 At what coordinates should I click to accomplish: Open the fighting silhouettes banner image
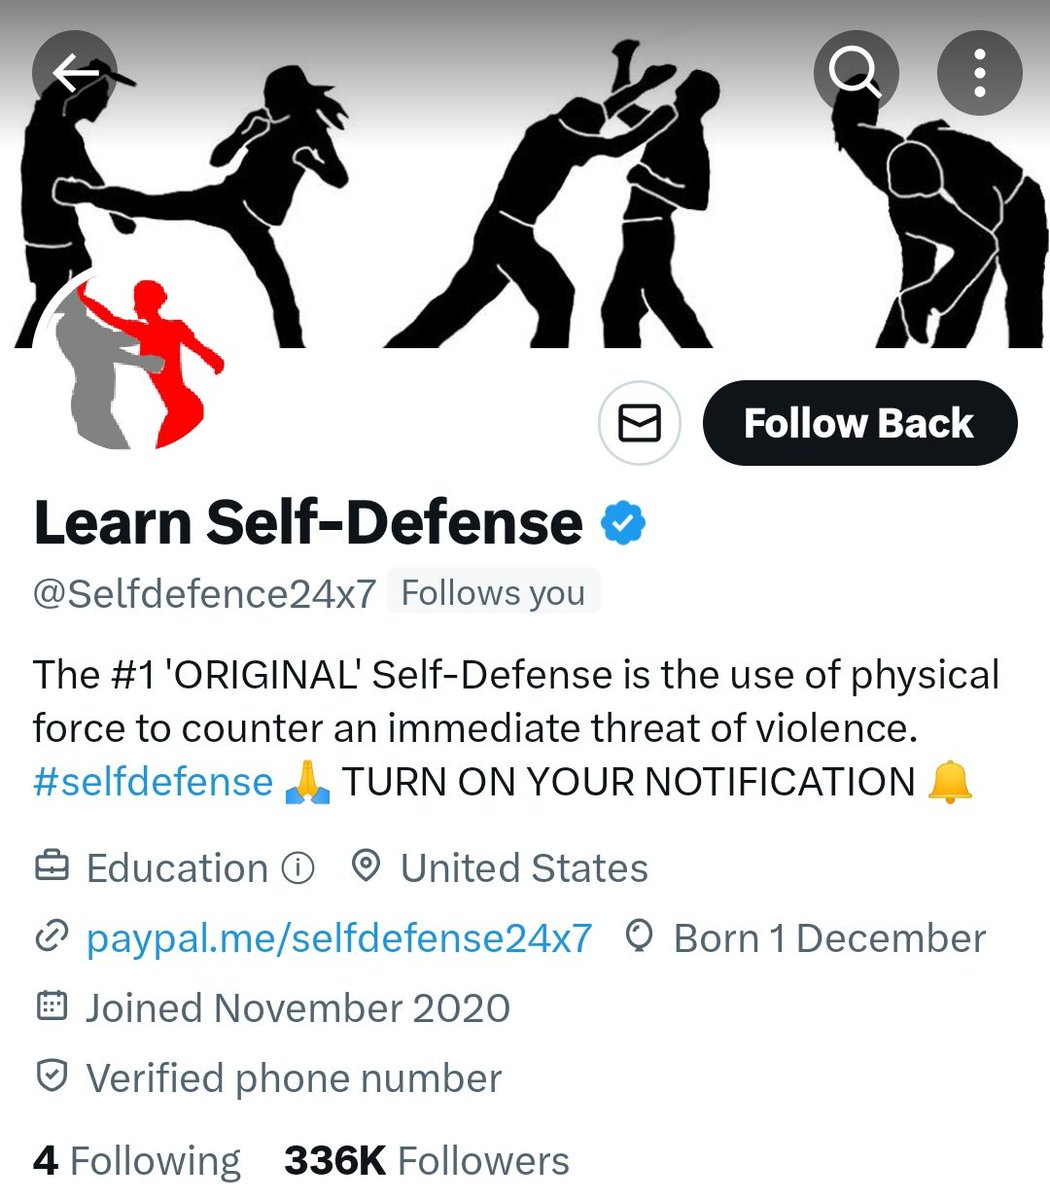pyautogui.click(x=525, y=174)
